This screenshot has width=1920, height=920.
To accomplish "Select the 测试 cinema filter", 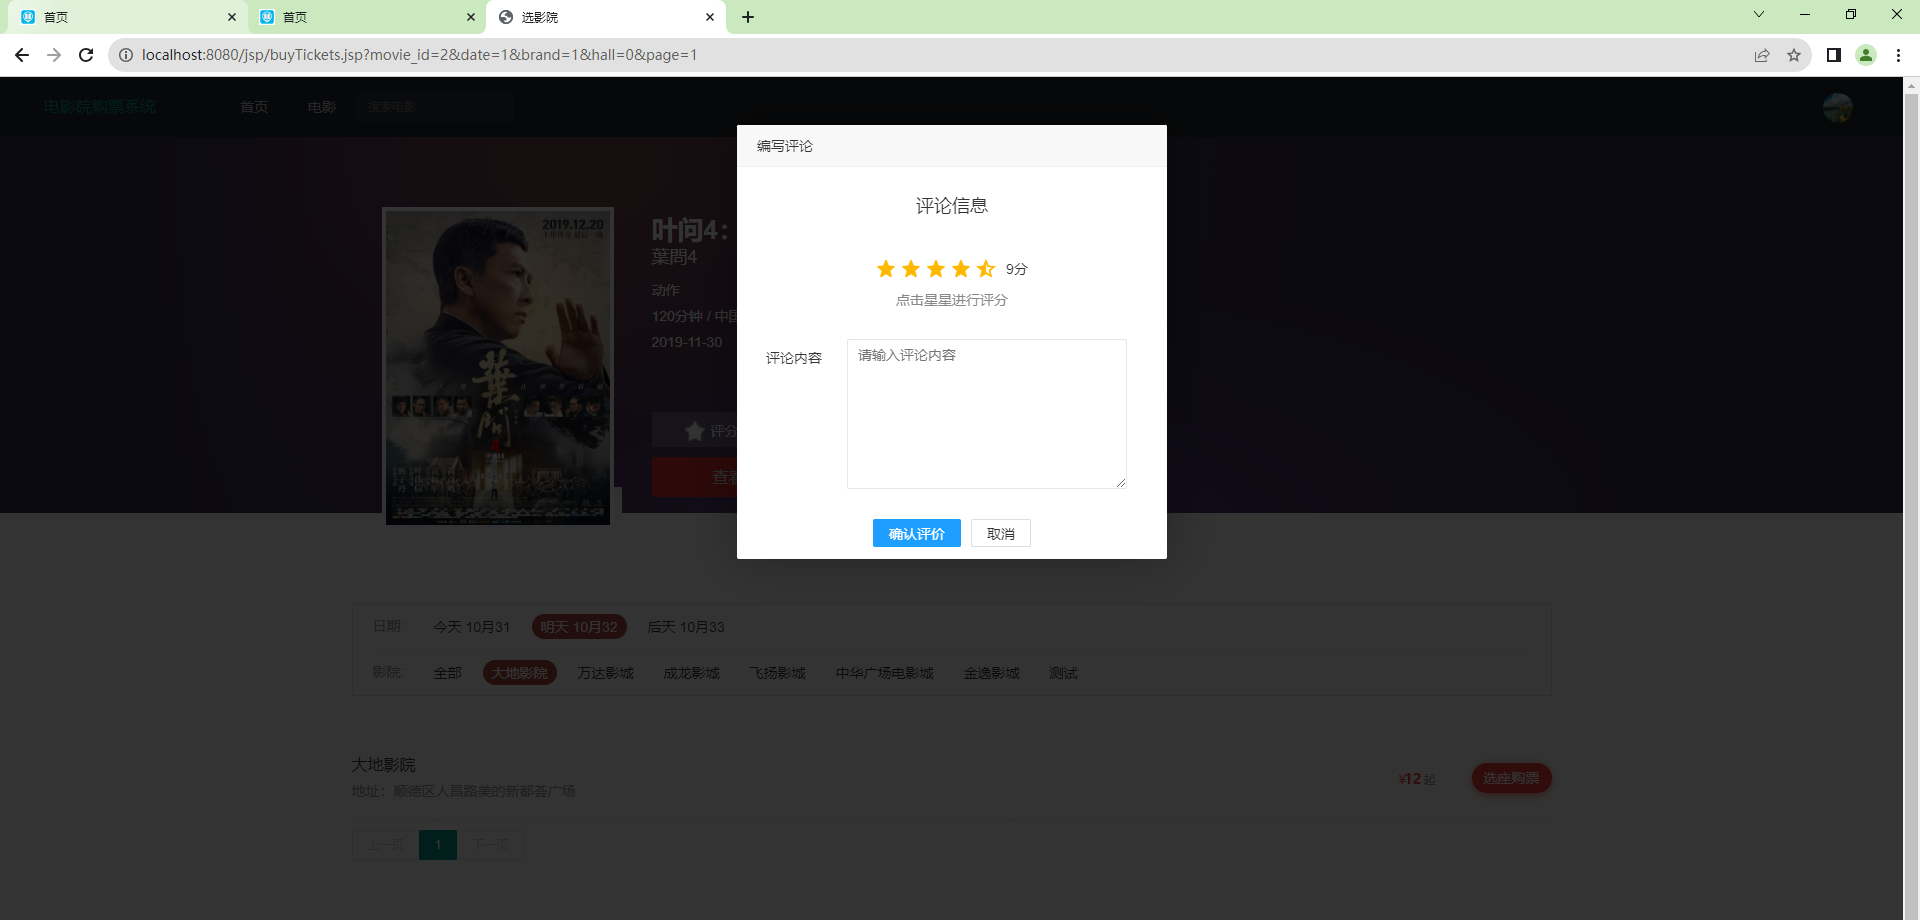I will pyautogui.click(x=1064, y=673).
